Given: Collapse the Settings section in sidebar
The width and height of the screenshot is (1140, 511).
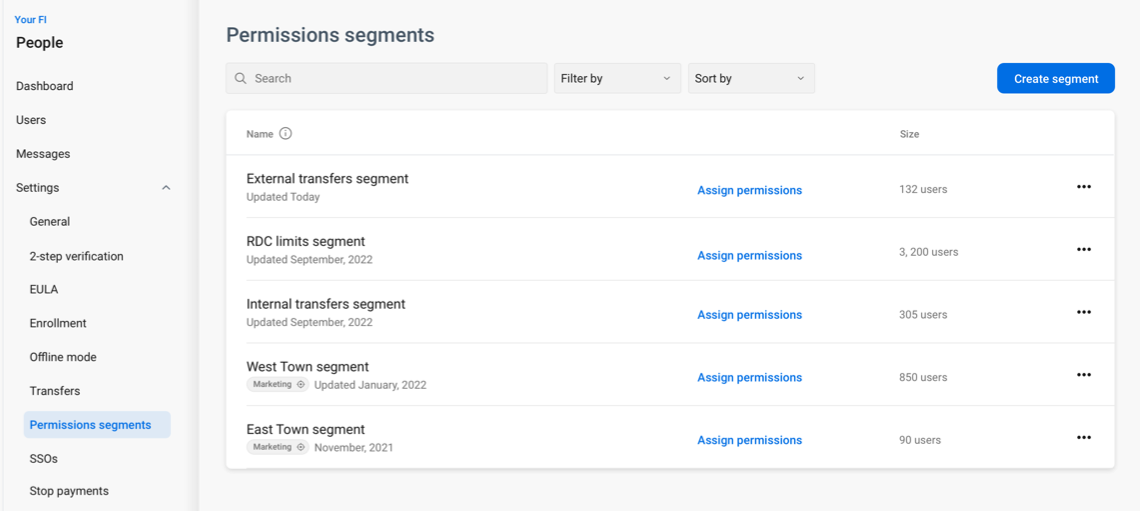Looking at the screenshot, I should [166, 188].
